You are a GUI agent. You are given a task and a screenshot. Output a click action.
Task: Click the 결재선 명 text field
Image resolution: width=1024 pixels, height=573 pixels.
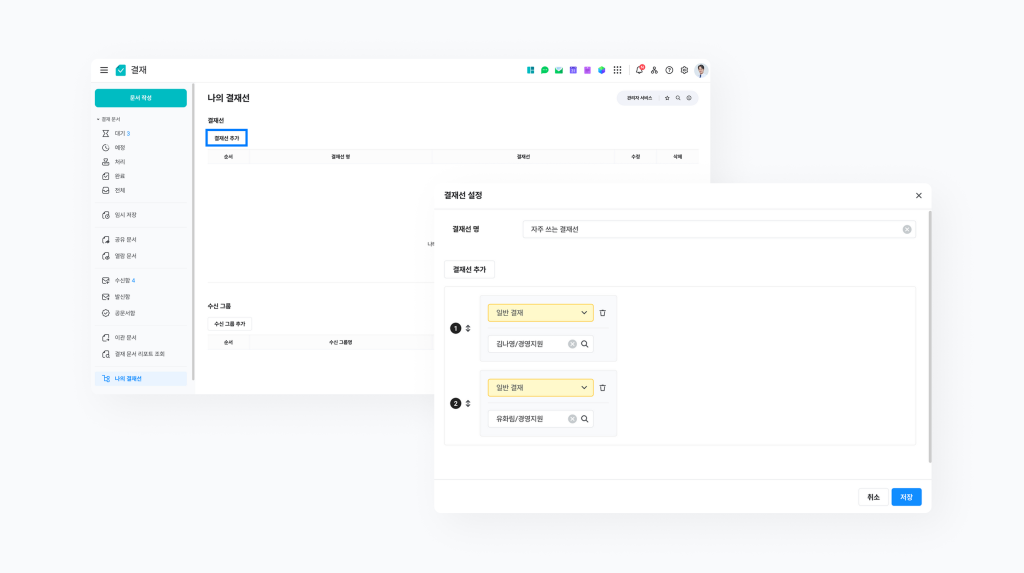710,229
